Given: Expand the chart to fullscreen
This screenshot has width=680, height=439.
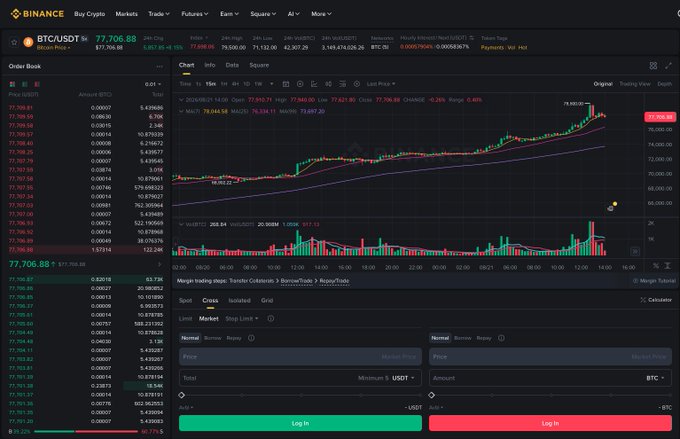Looking at the screenshot, I should pos(668,66).
